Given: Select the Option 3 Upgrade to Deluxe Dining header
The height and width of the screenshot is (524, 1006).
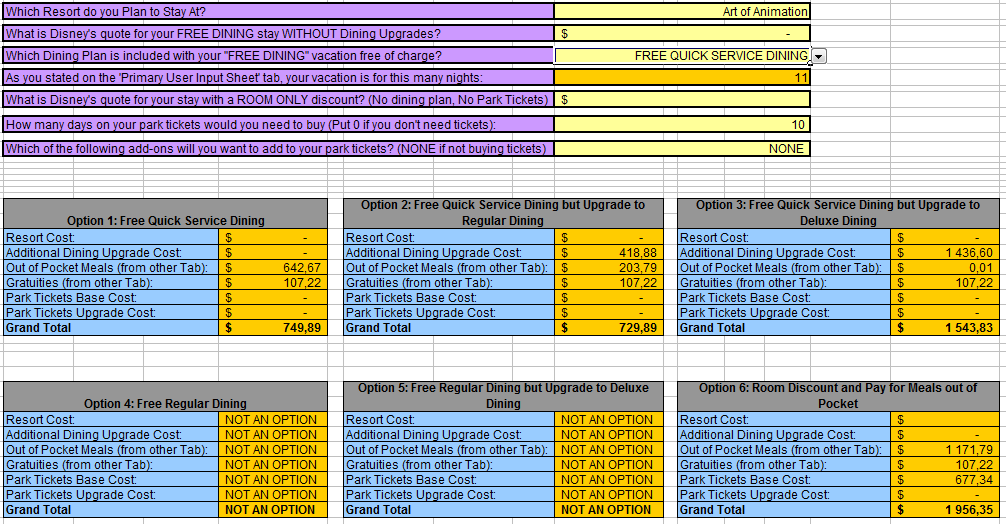Looking at the screenshot, I should point(838,214).
